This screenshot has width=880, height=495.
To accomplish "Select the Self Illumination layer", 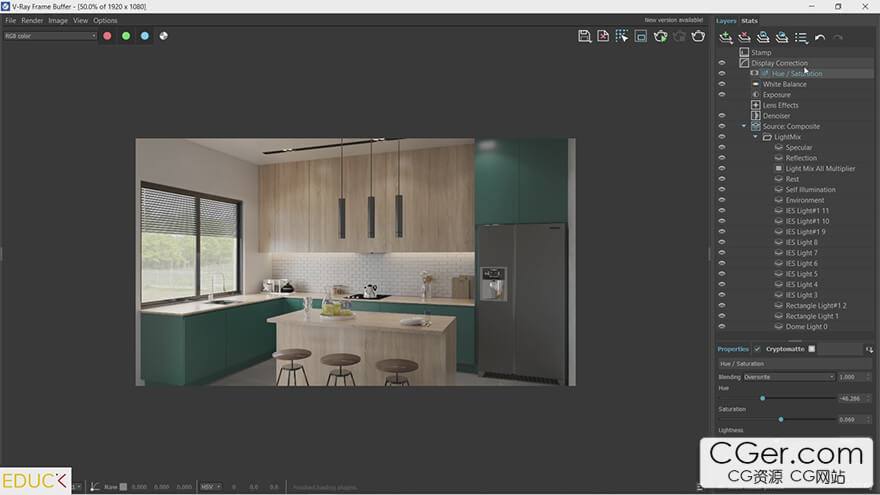I will pyautogui.click(x=810, y=190).
